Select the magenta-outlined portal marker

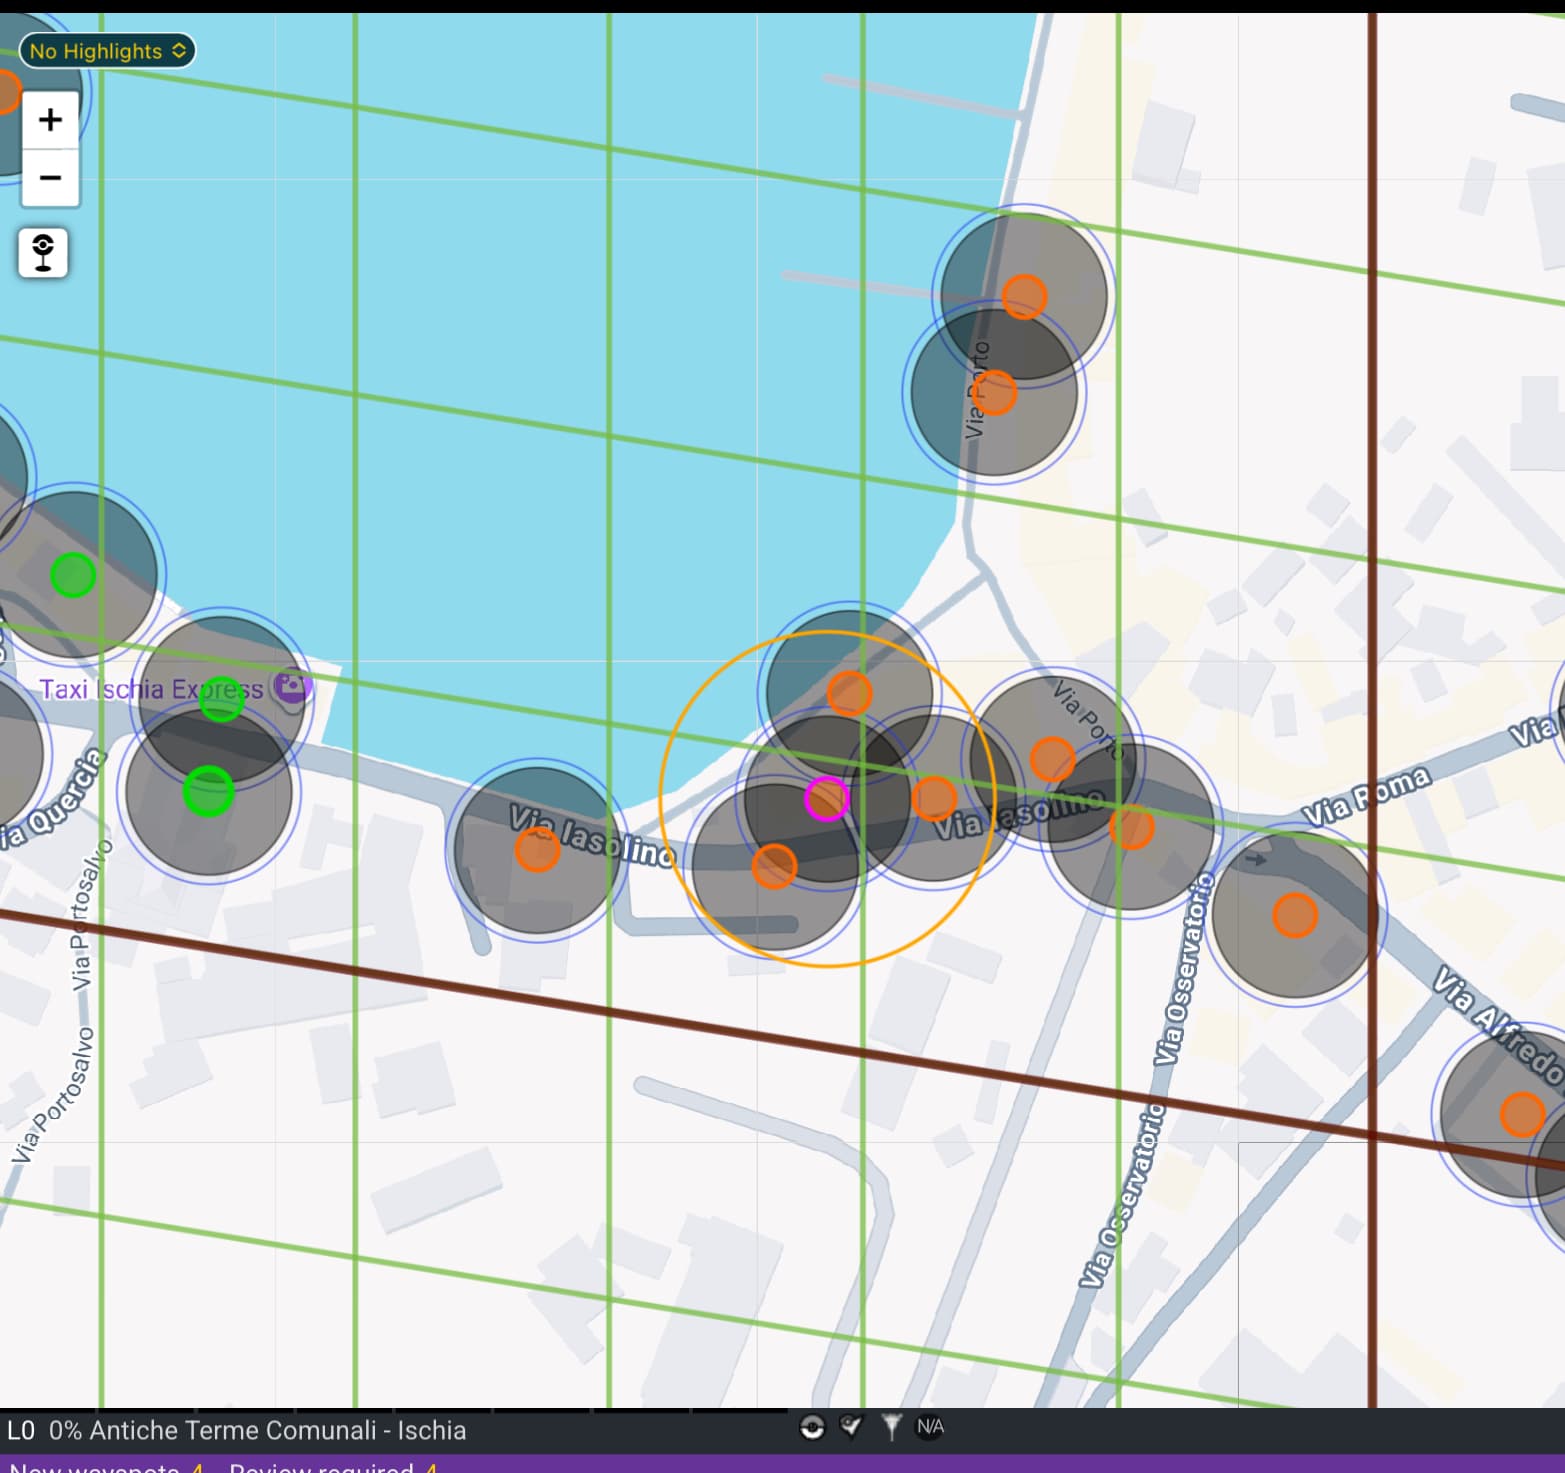(x=827, y=799)
